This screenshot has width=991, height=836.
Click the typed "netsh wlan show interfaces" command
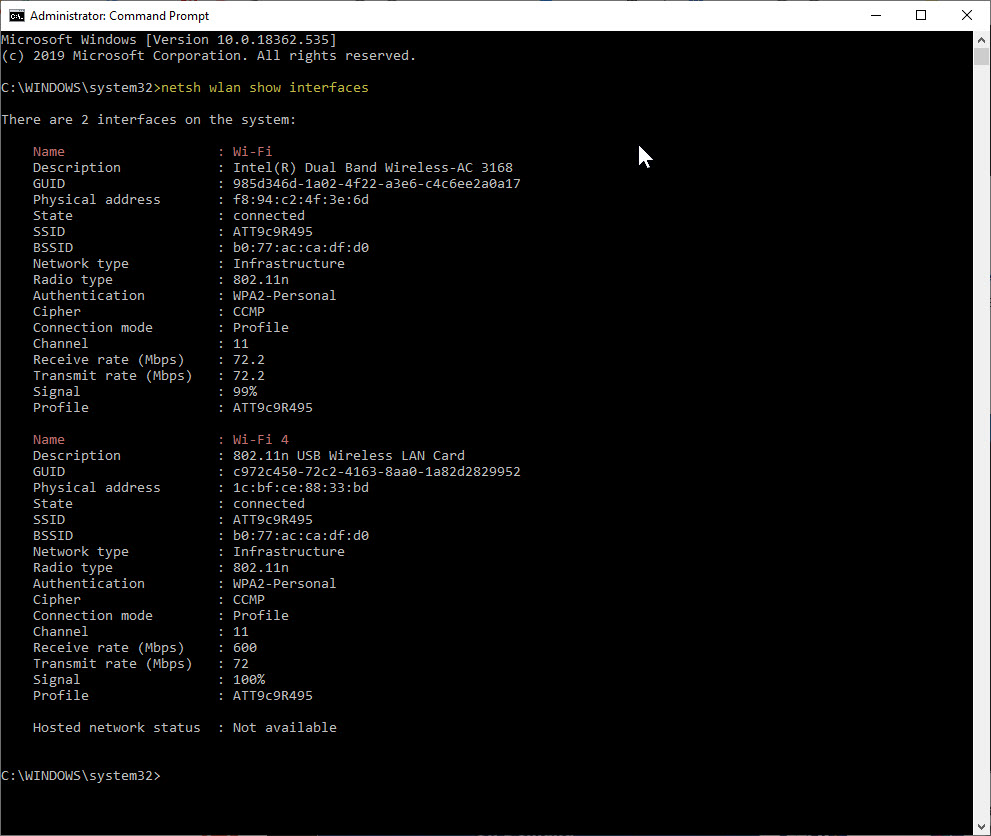click(x=264, y=88)
